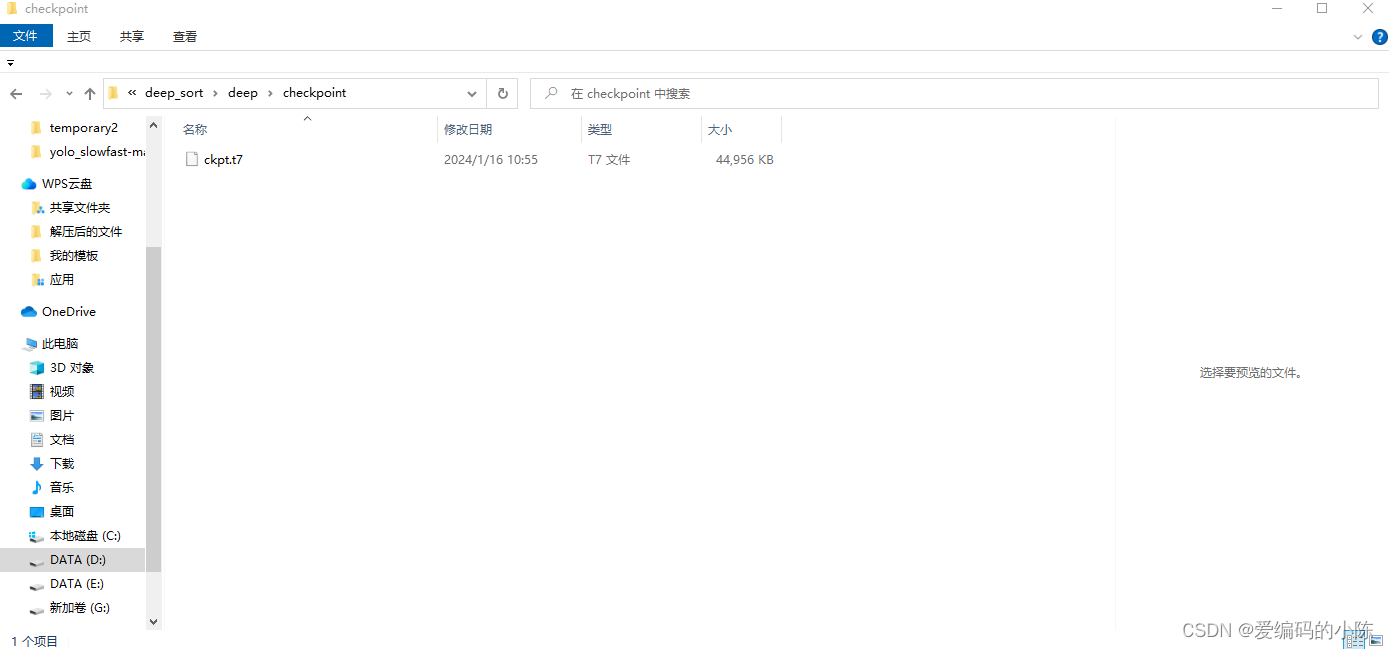1389x649 pixels.
Task: Open recent locations dropdown beside forward arrow
Action: click(x=68, y=93)
